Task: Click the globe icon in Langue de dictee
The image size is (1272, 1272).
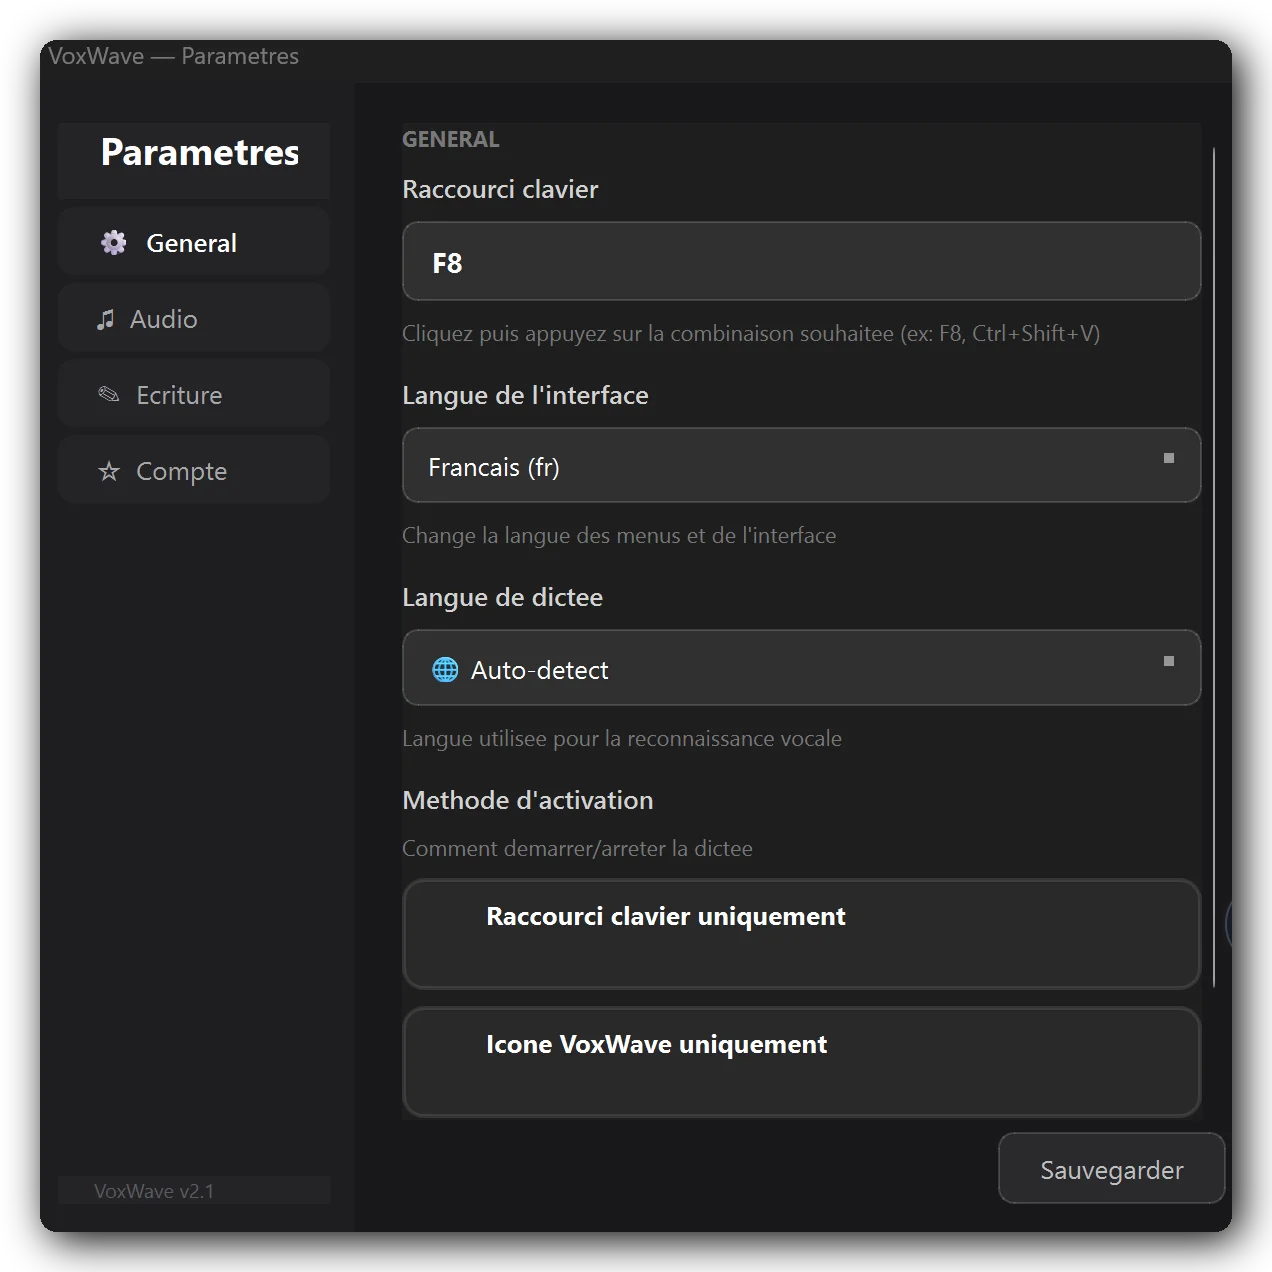Action: click(445, 670)
